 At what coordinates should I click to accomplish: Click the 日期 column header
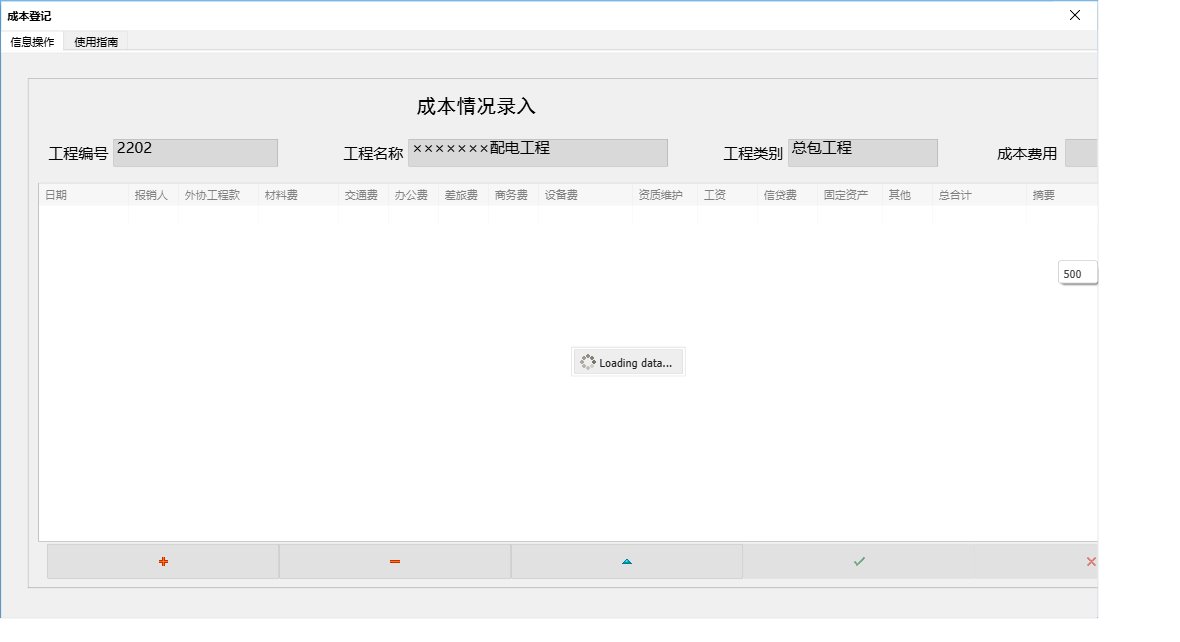[x=57, y=195]
